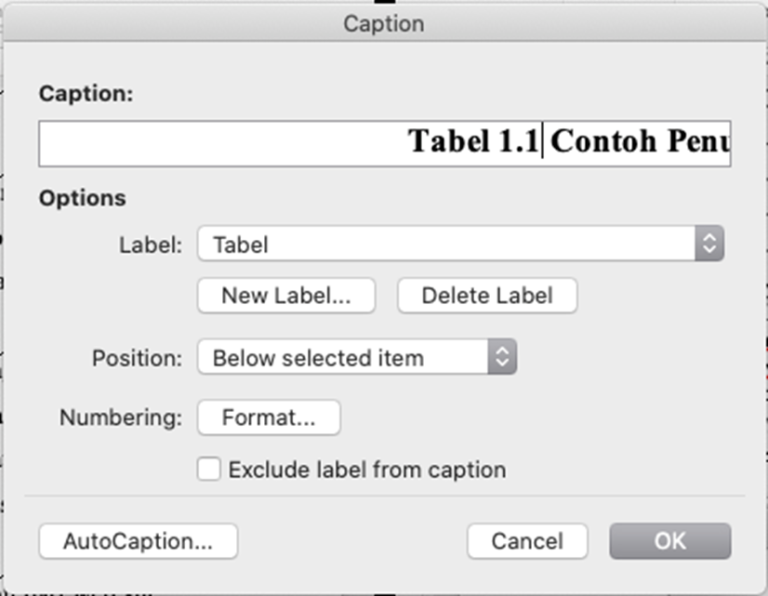The width and height of the screenshot is (768, 596).
Task: Open the Below selected item dropdown
Action: point(342,357)
